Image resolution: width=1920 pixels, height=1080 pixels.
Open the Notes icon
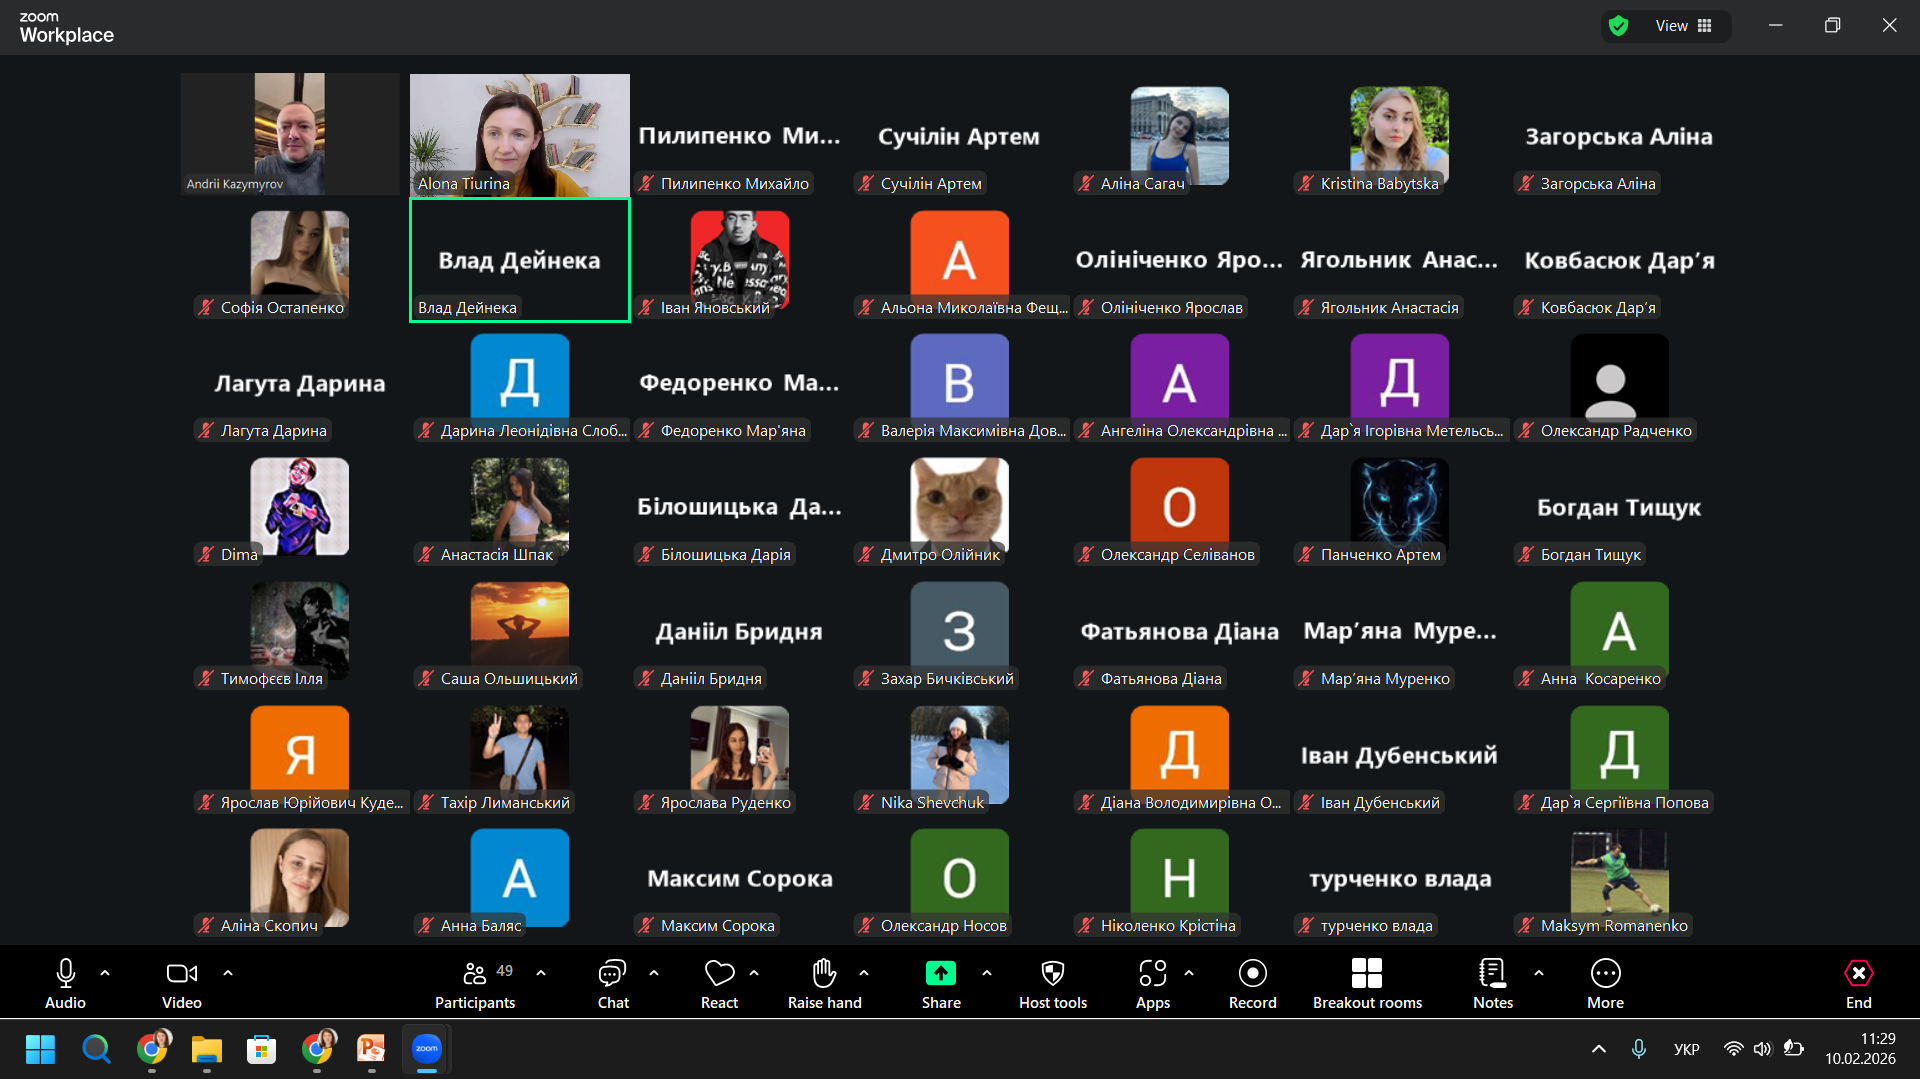click(x=1492, y=973)
